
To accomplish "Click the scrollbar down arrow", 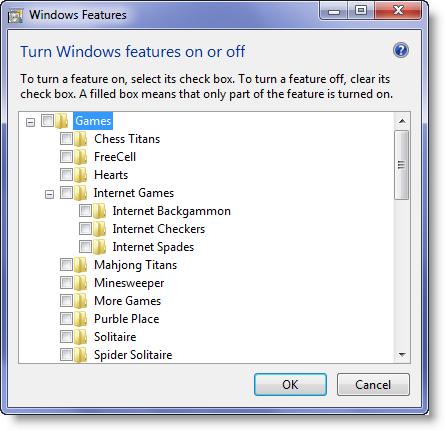I will (402, 355).
